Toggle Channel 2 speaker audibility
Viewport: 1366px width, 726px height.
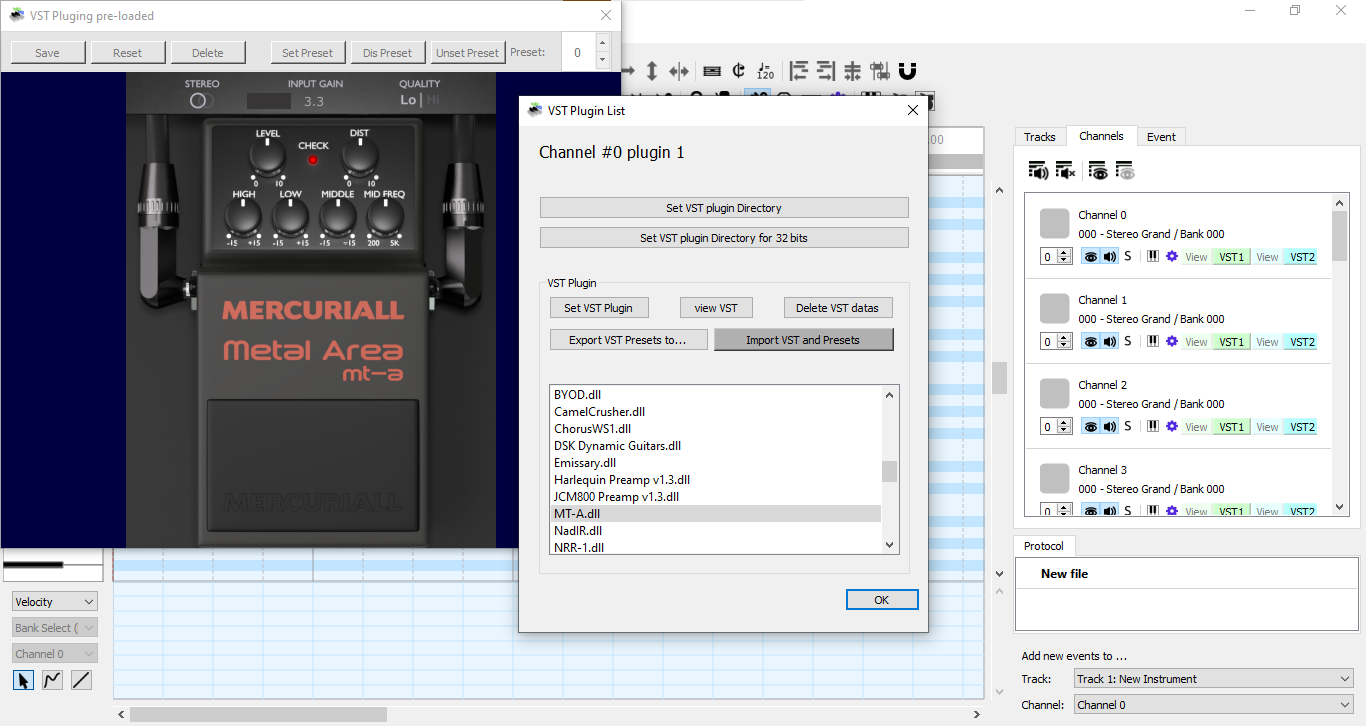1110,427
